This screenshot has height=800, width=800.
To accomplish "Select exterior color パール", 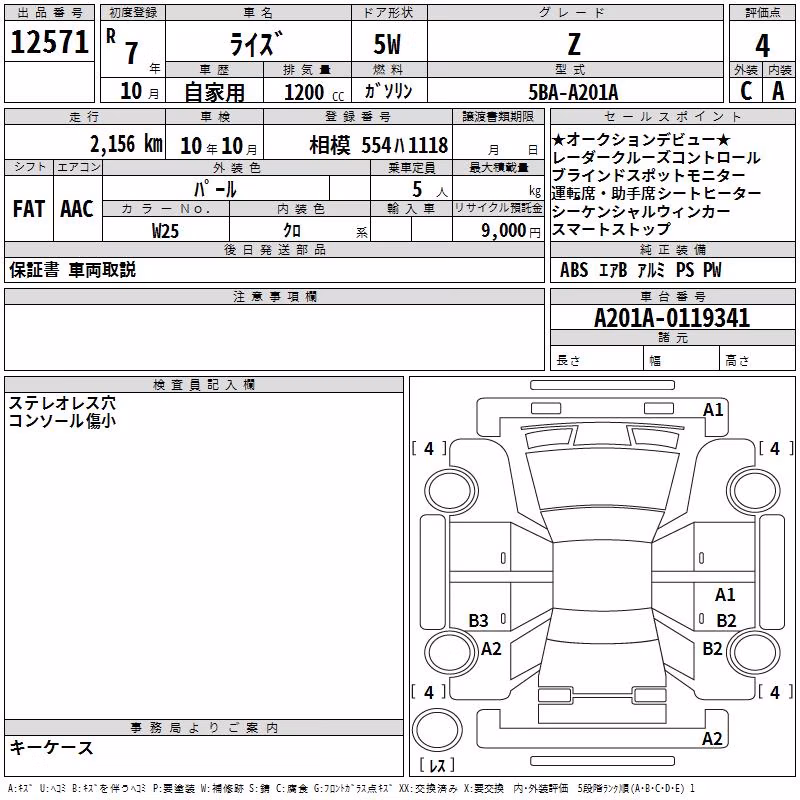I will click(215, 189).
